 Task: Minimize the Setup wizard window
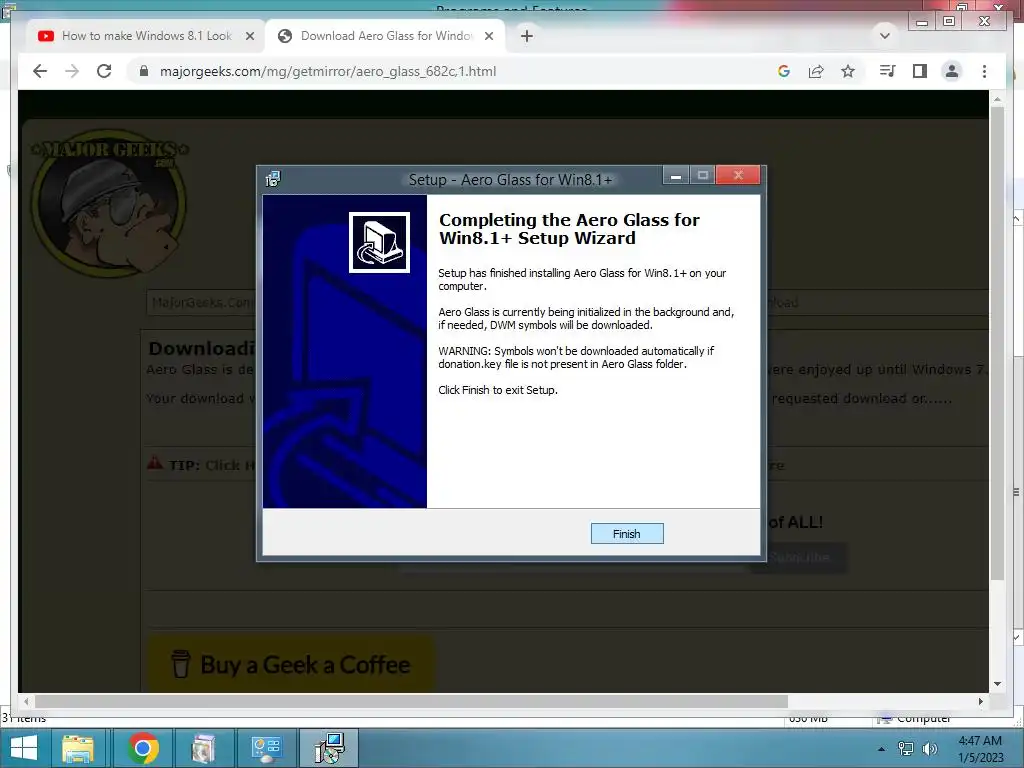[x=676, y=175]
